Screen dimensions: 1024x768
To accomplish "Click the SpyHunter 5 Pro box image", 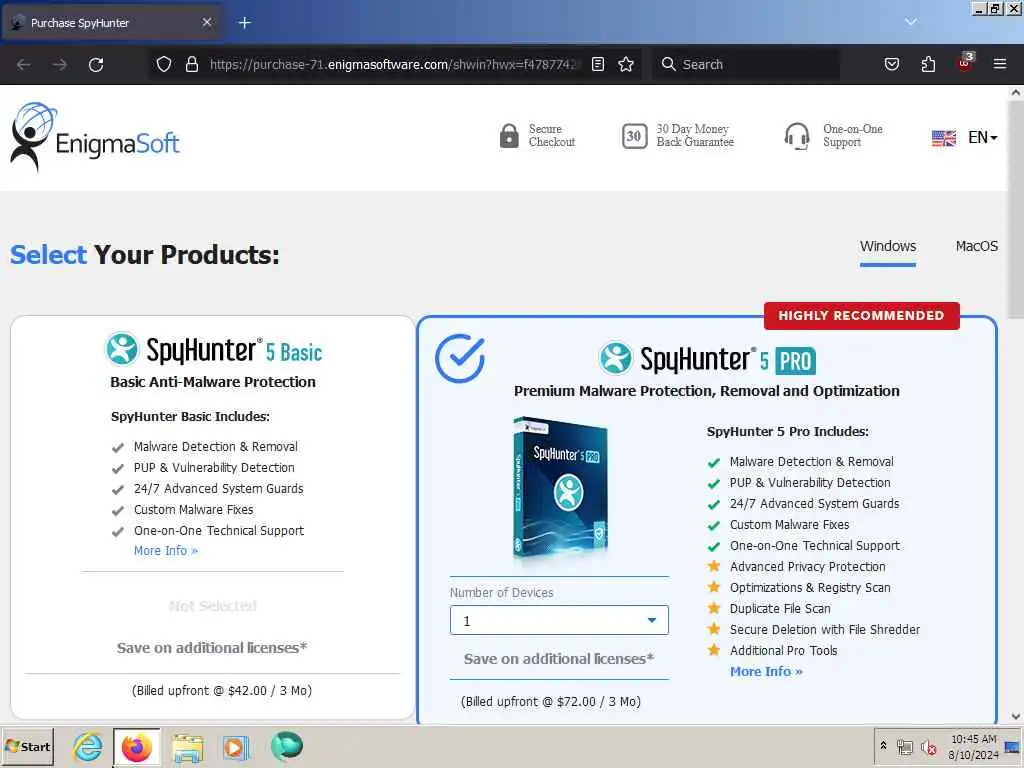I will click(x=560, y=488).
